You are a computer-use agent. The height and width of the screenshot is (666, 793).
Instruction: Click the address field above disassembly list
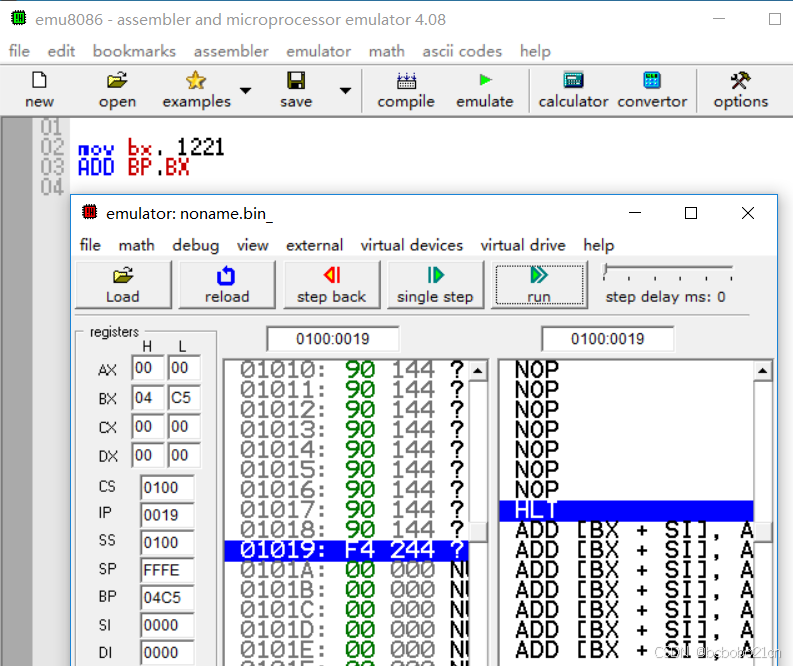(607, 339)
